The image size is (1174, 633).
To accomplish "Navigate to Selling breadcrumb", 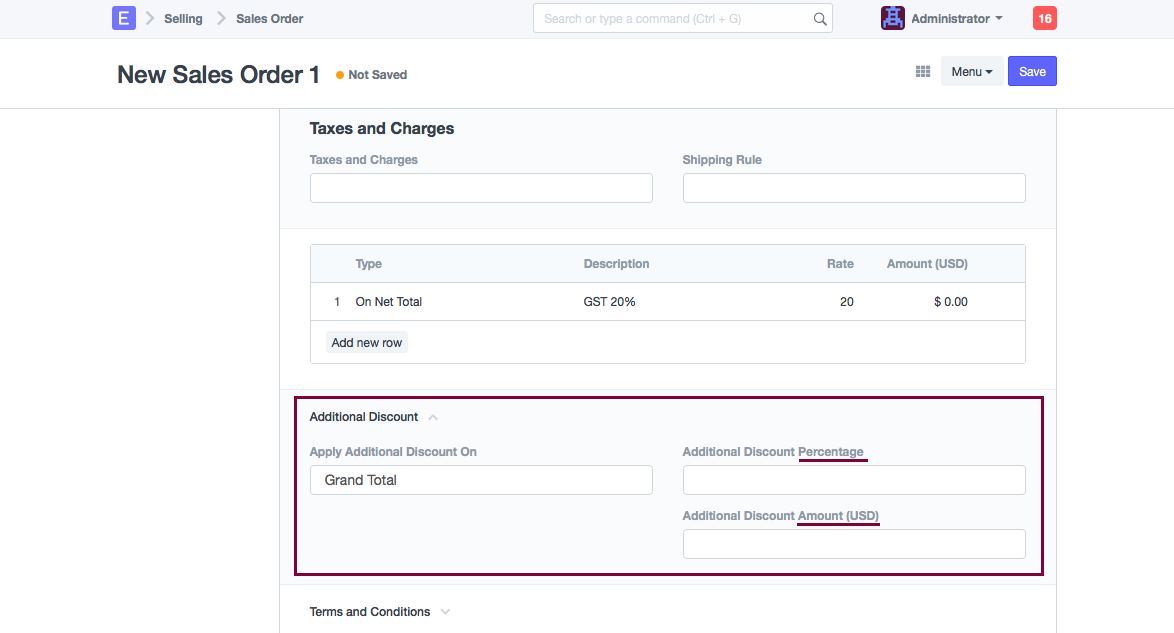I will coord(183,18).
